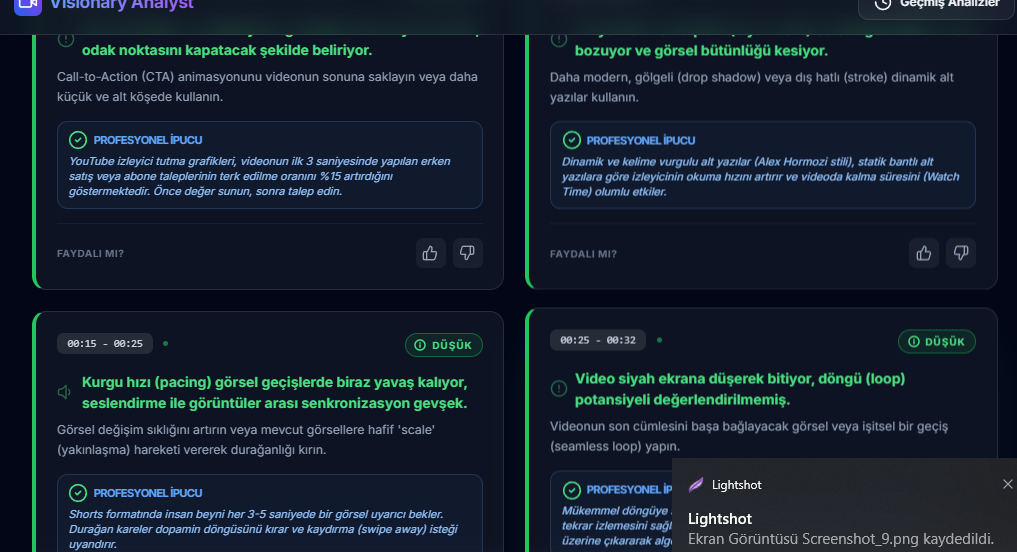Click DÜŞÜK badge on pacing card
Screen dimensions: 1017x552
click(444, 345)
